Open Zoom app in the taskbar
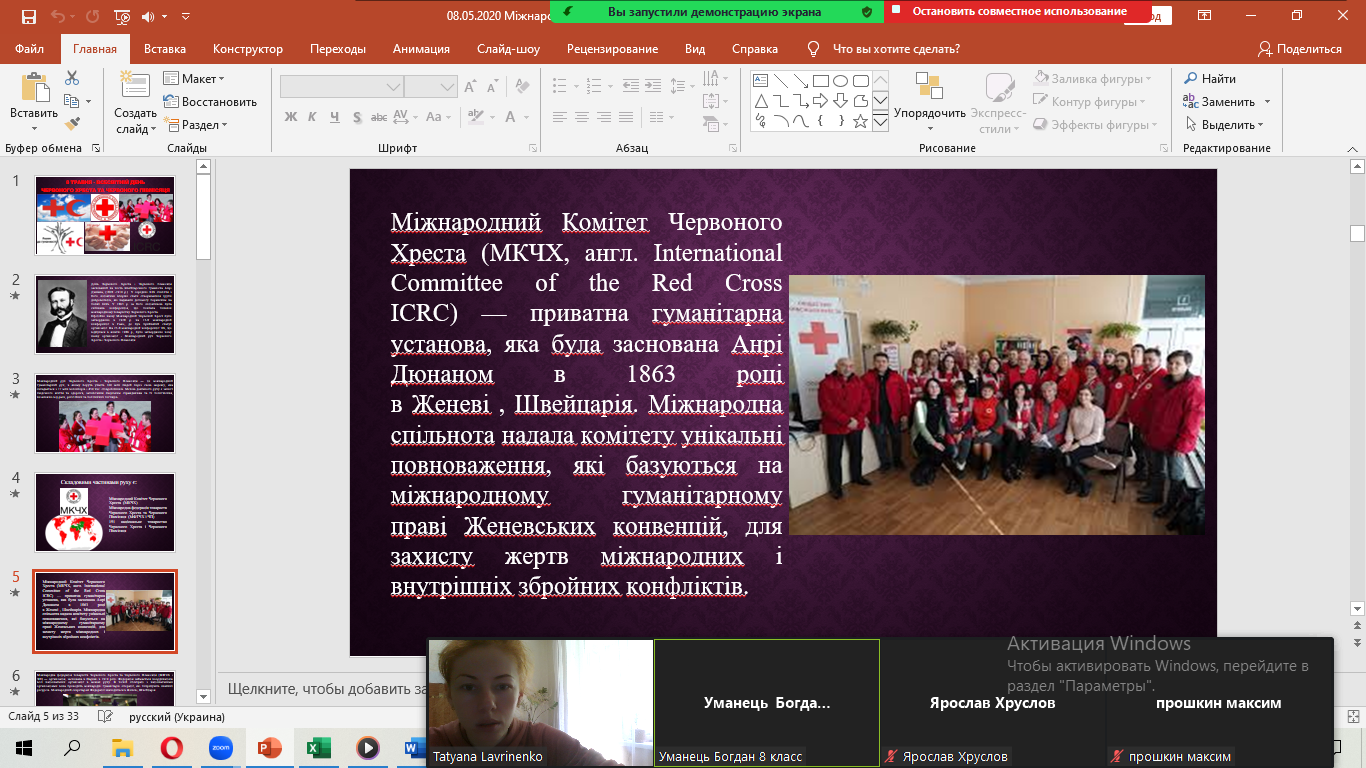Image resolution: width=1366 pixels, height=768 pixels. pyautogui.click(x=221, y=747)
